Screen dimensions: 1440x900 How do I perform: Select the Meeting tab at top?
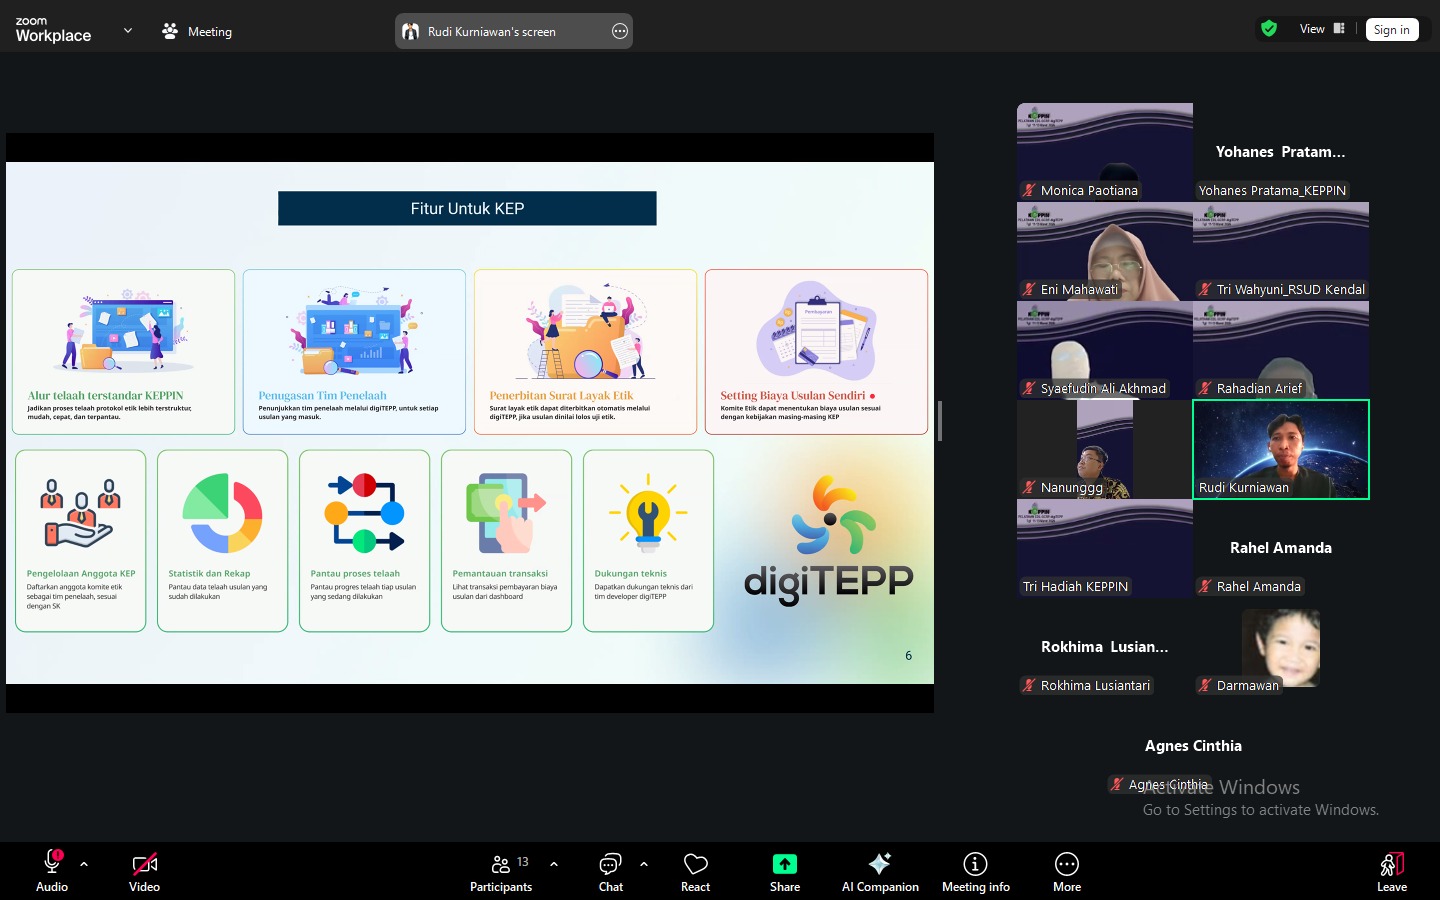pos(197,31)
